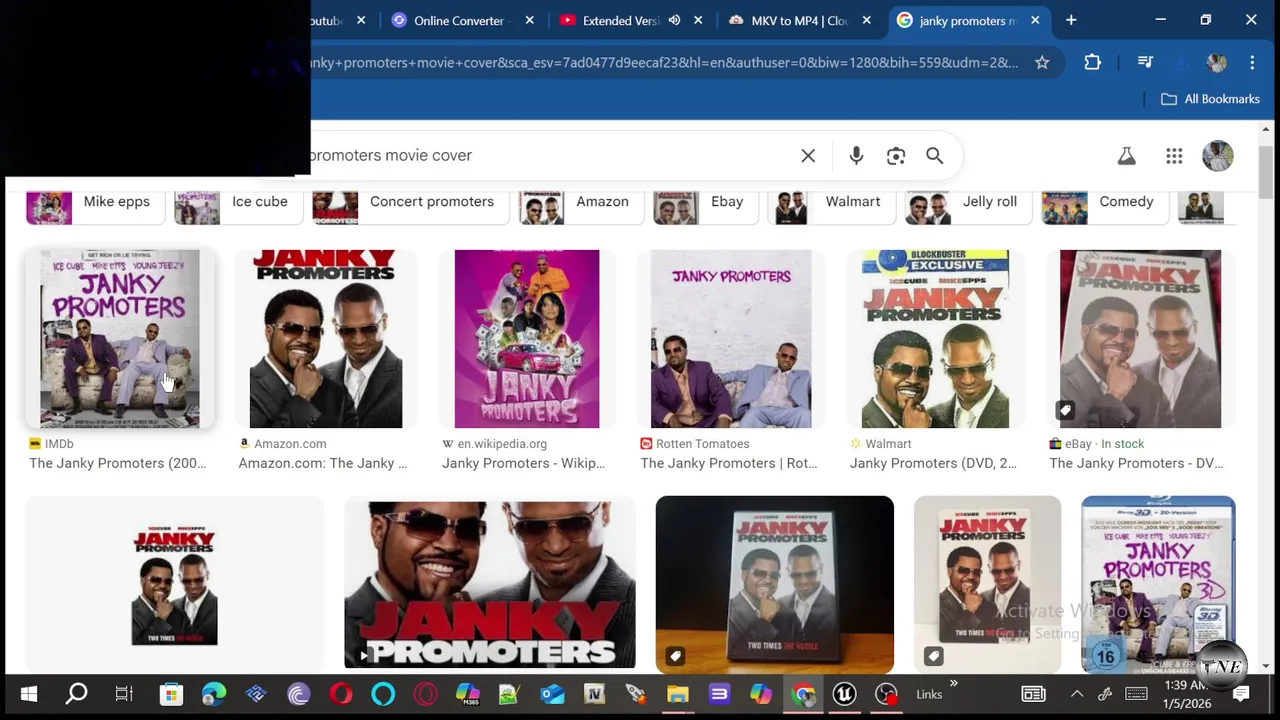
Task: Open Search Labs beaker icon
Action: pos(1126,156)
